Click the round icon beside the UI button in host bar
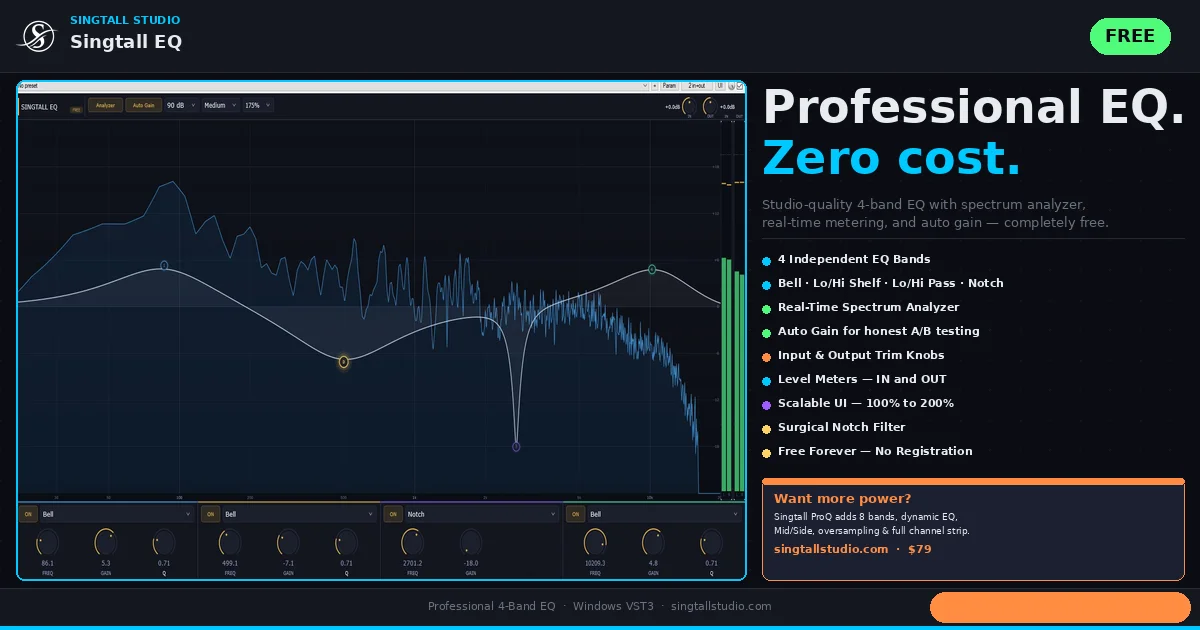The image size is (1200, 630). (731, 86)
